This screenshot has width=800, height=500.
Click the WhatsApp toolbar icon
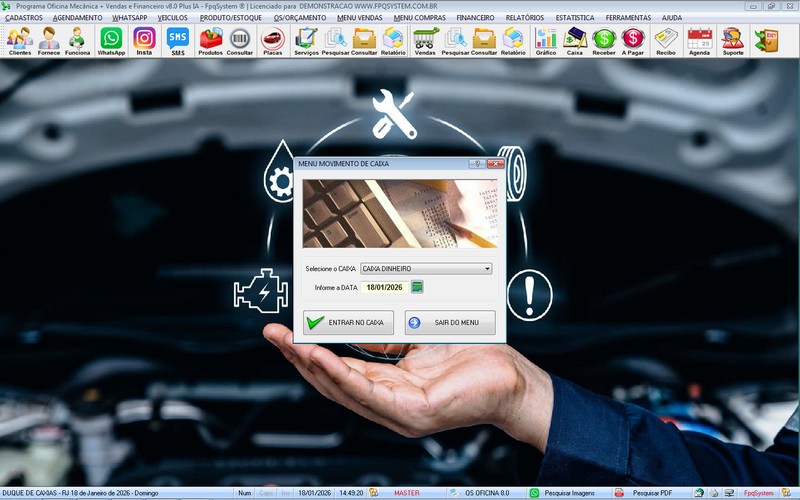click(111, 40)
